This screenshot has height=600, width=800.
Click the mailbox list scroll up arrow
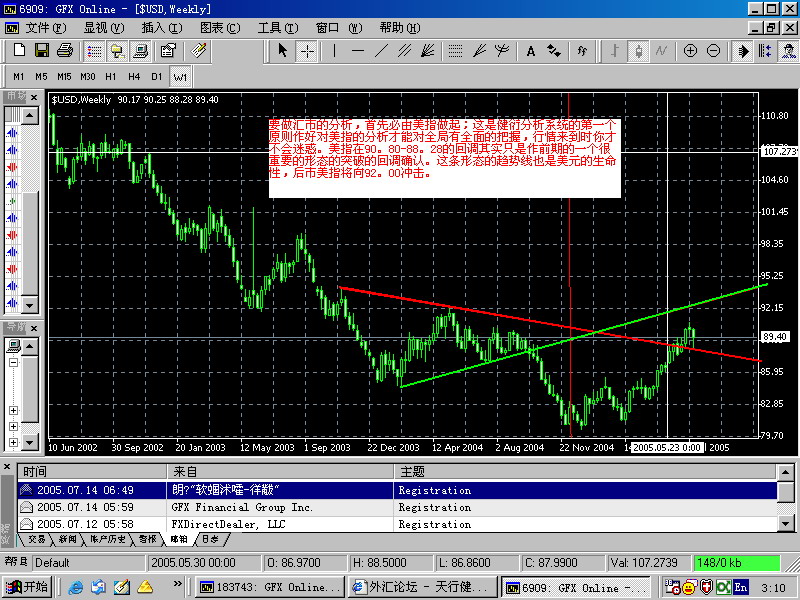[785, 472]
